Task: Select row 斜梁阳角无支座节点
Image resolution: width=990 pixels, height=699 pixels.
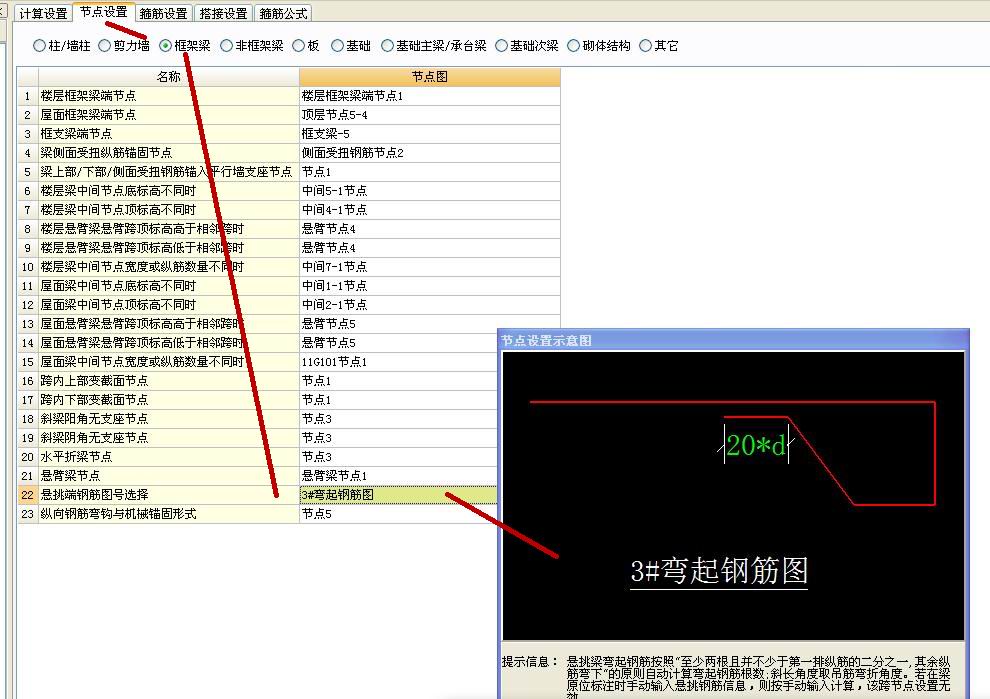Action: pos(169,419)
